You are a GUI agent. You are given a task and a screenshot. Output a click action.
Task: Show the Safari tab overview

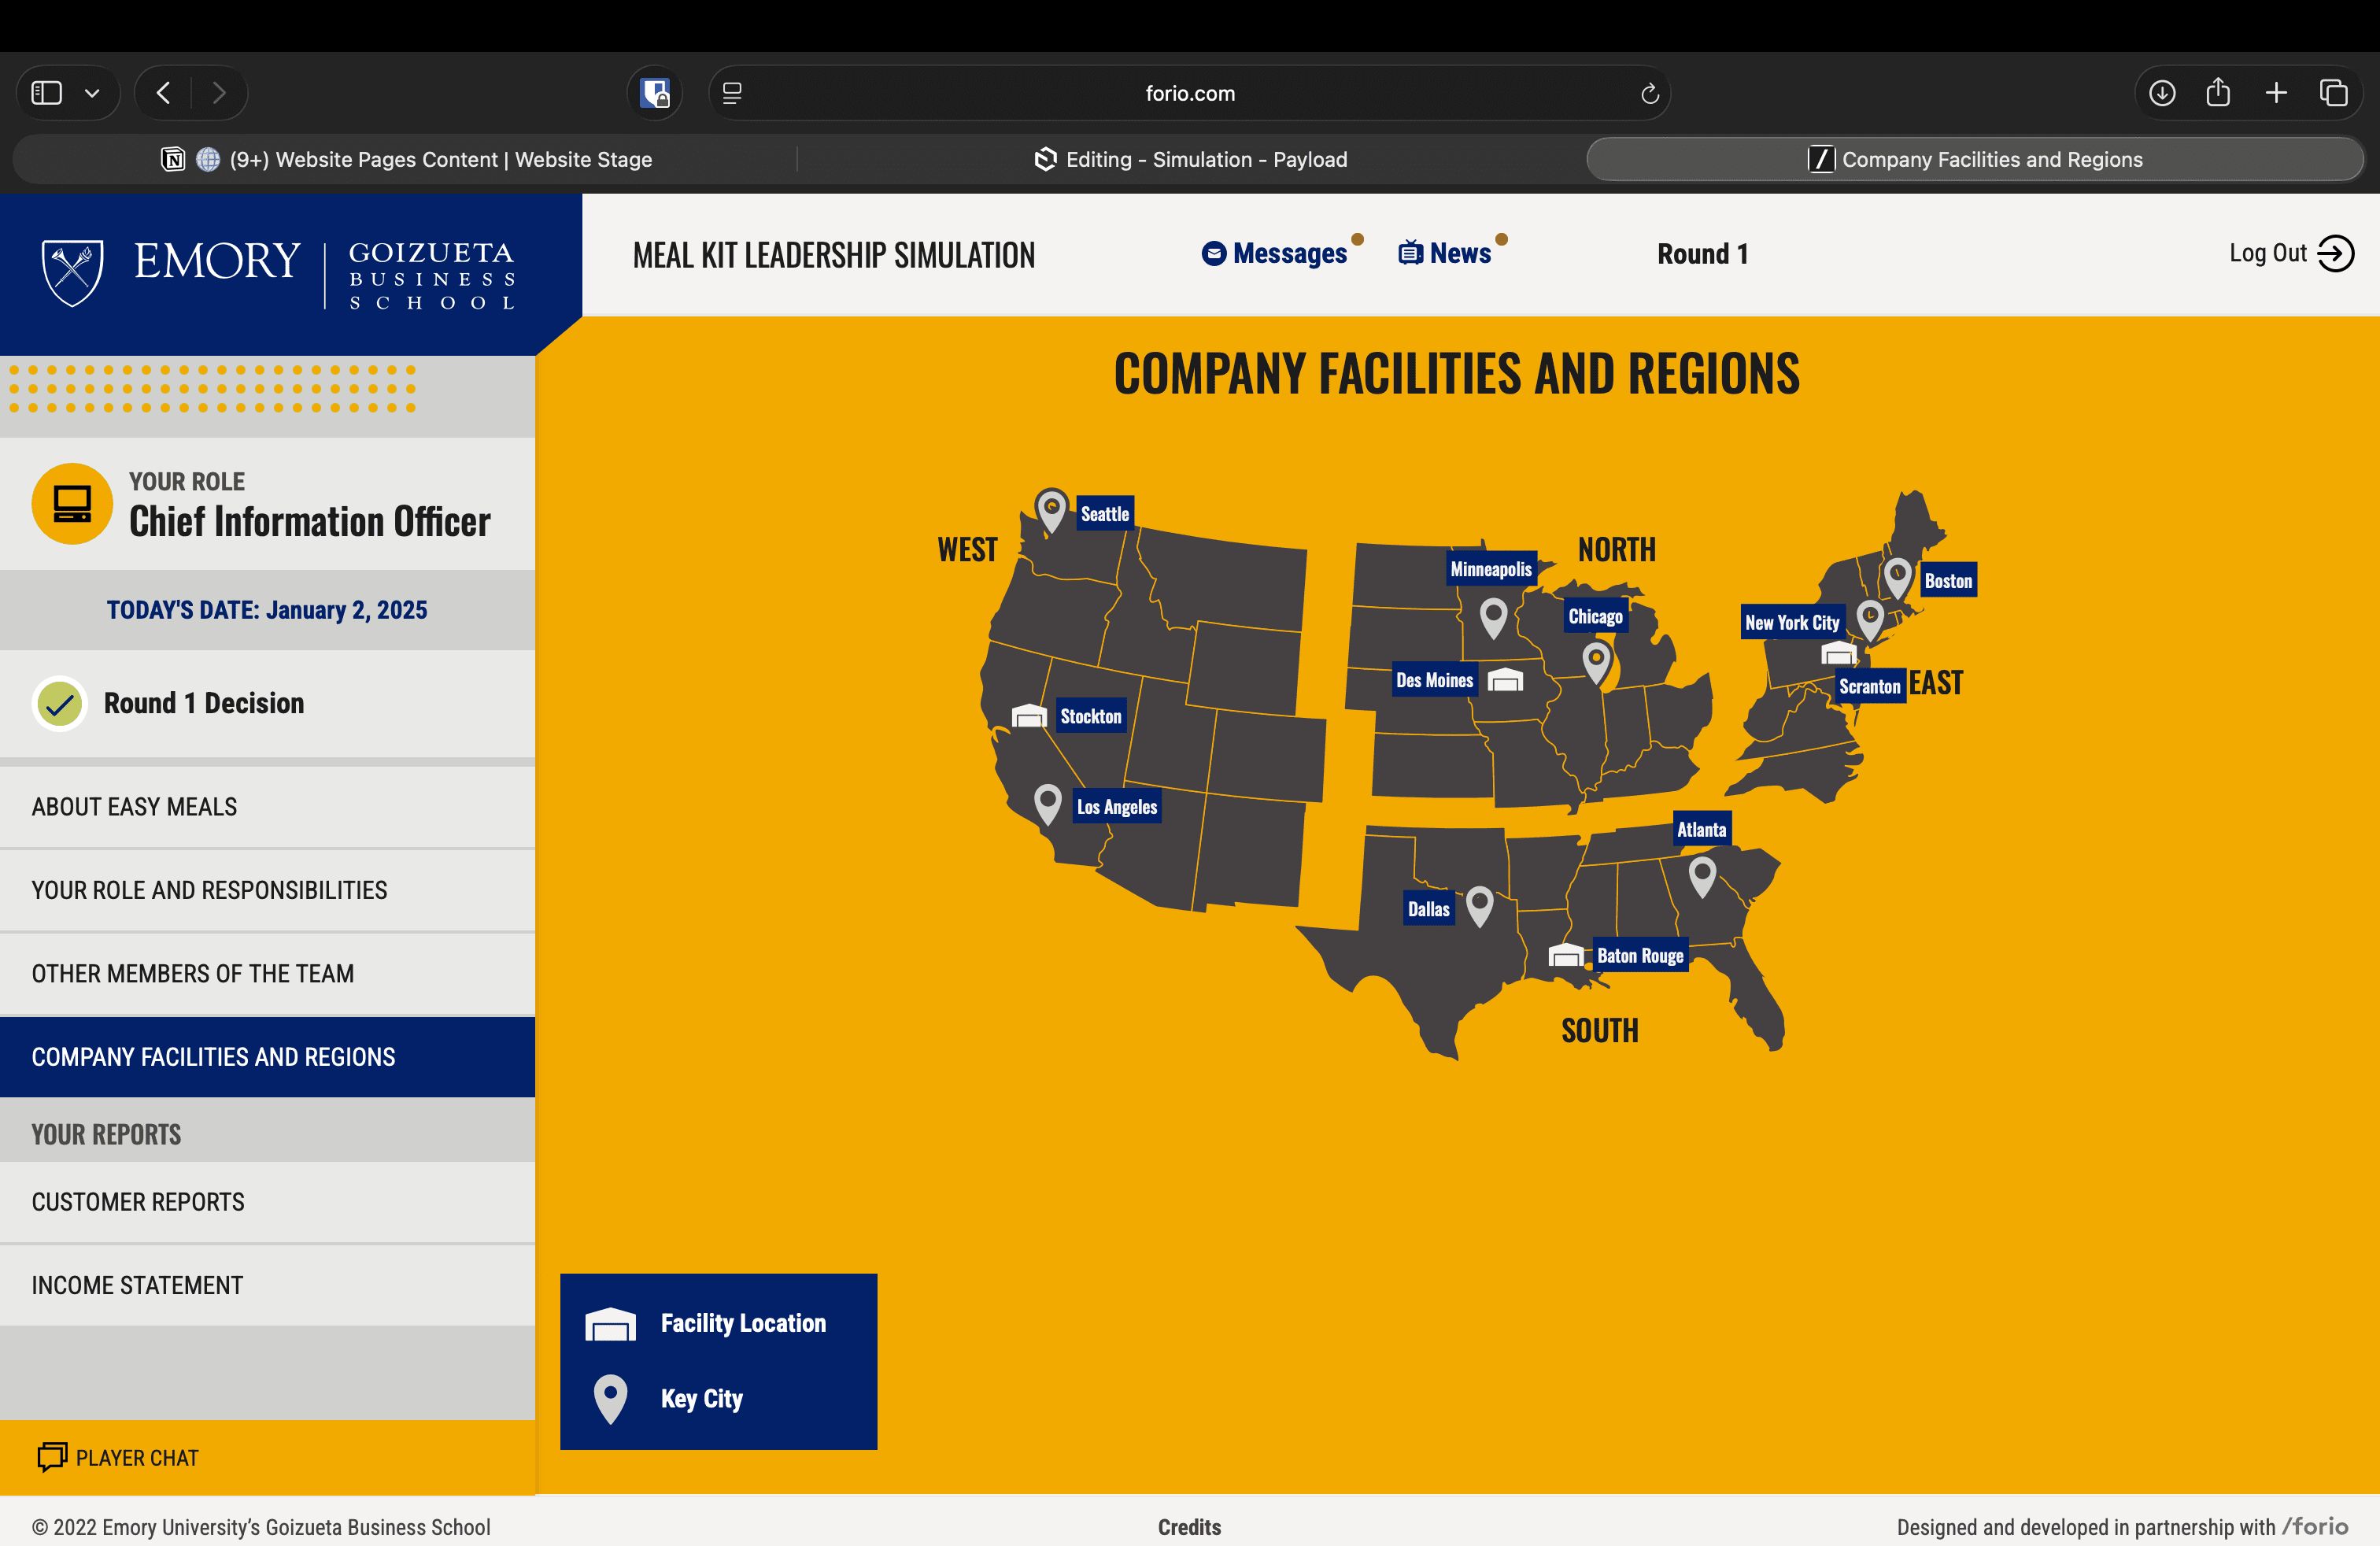point(2333,93)
